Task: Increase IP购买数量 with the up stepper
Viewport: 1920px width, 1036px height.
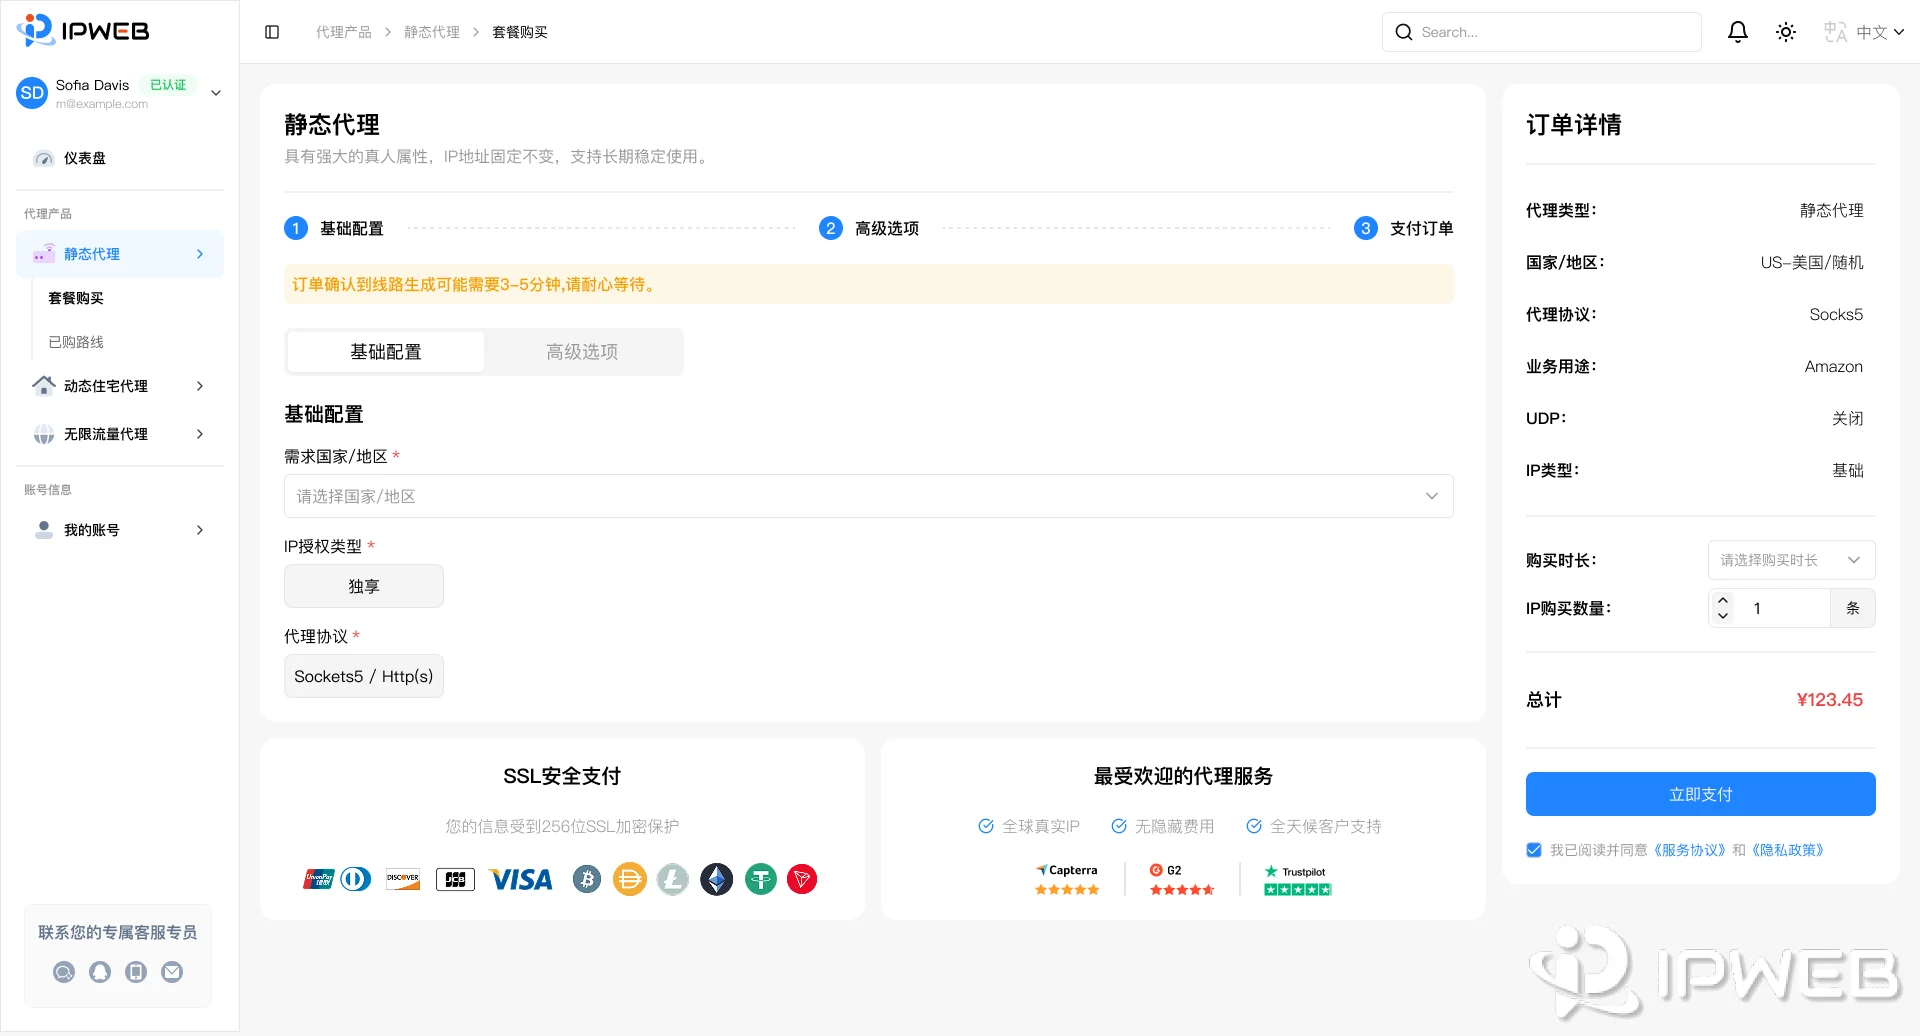Action: [1723, 601]
